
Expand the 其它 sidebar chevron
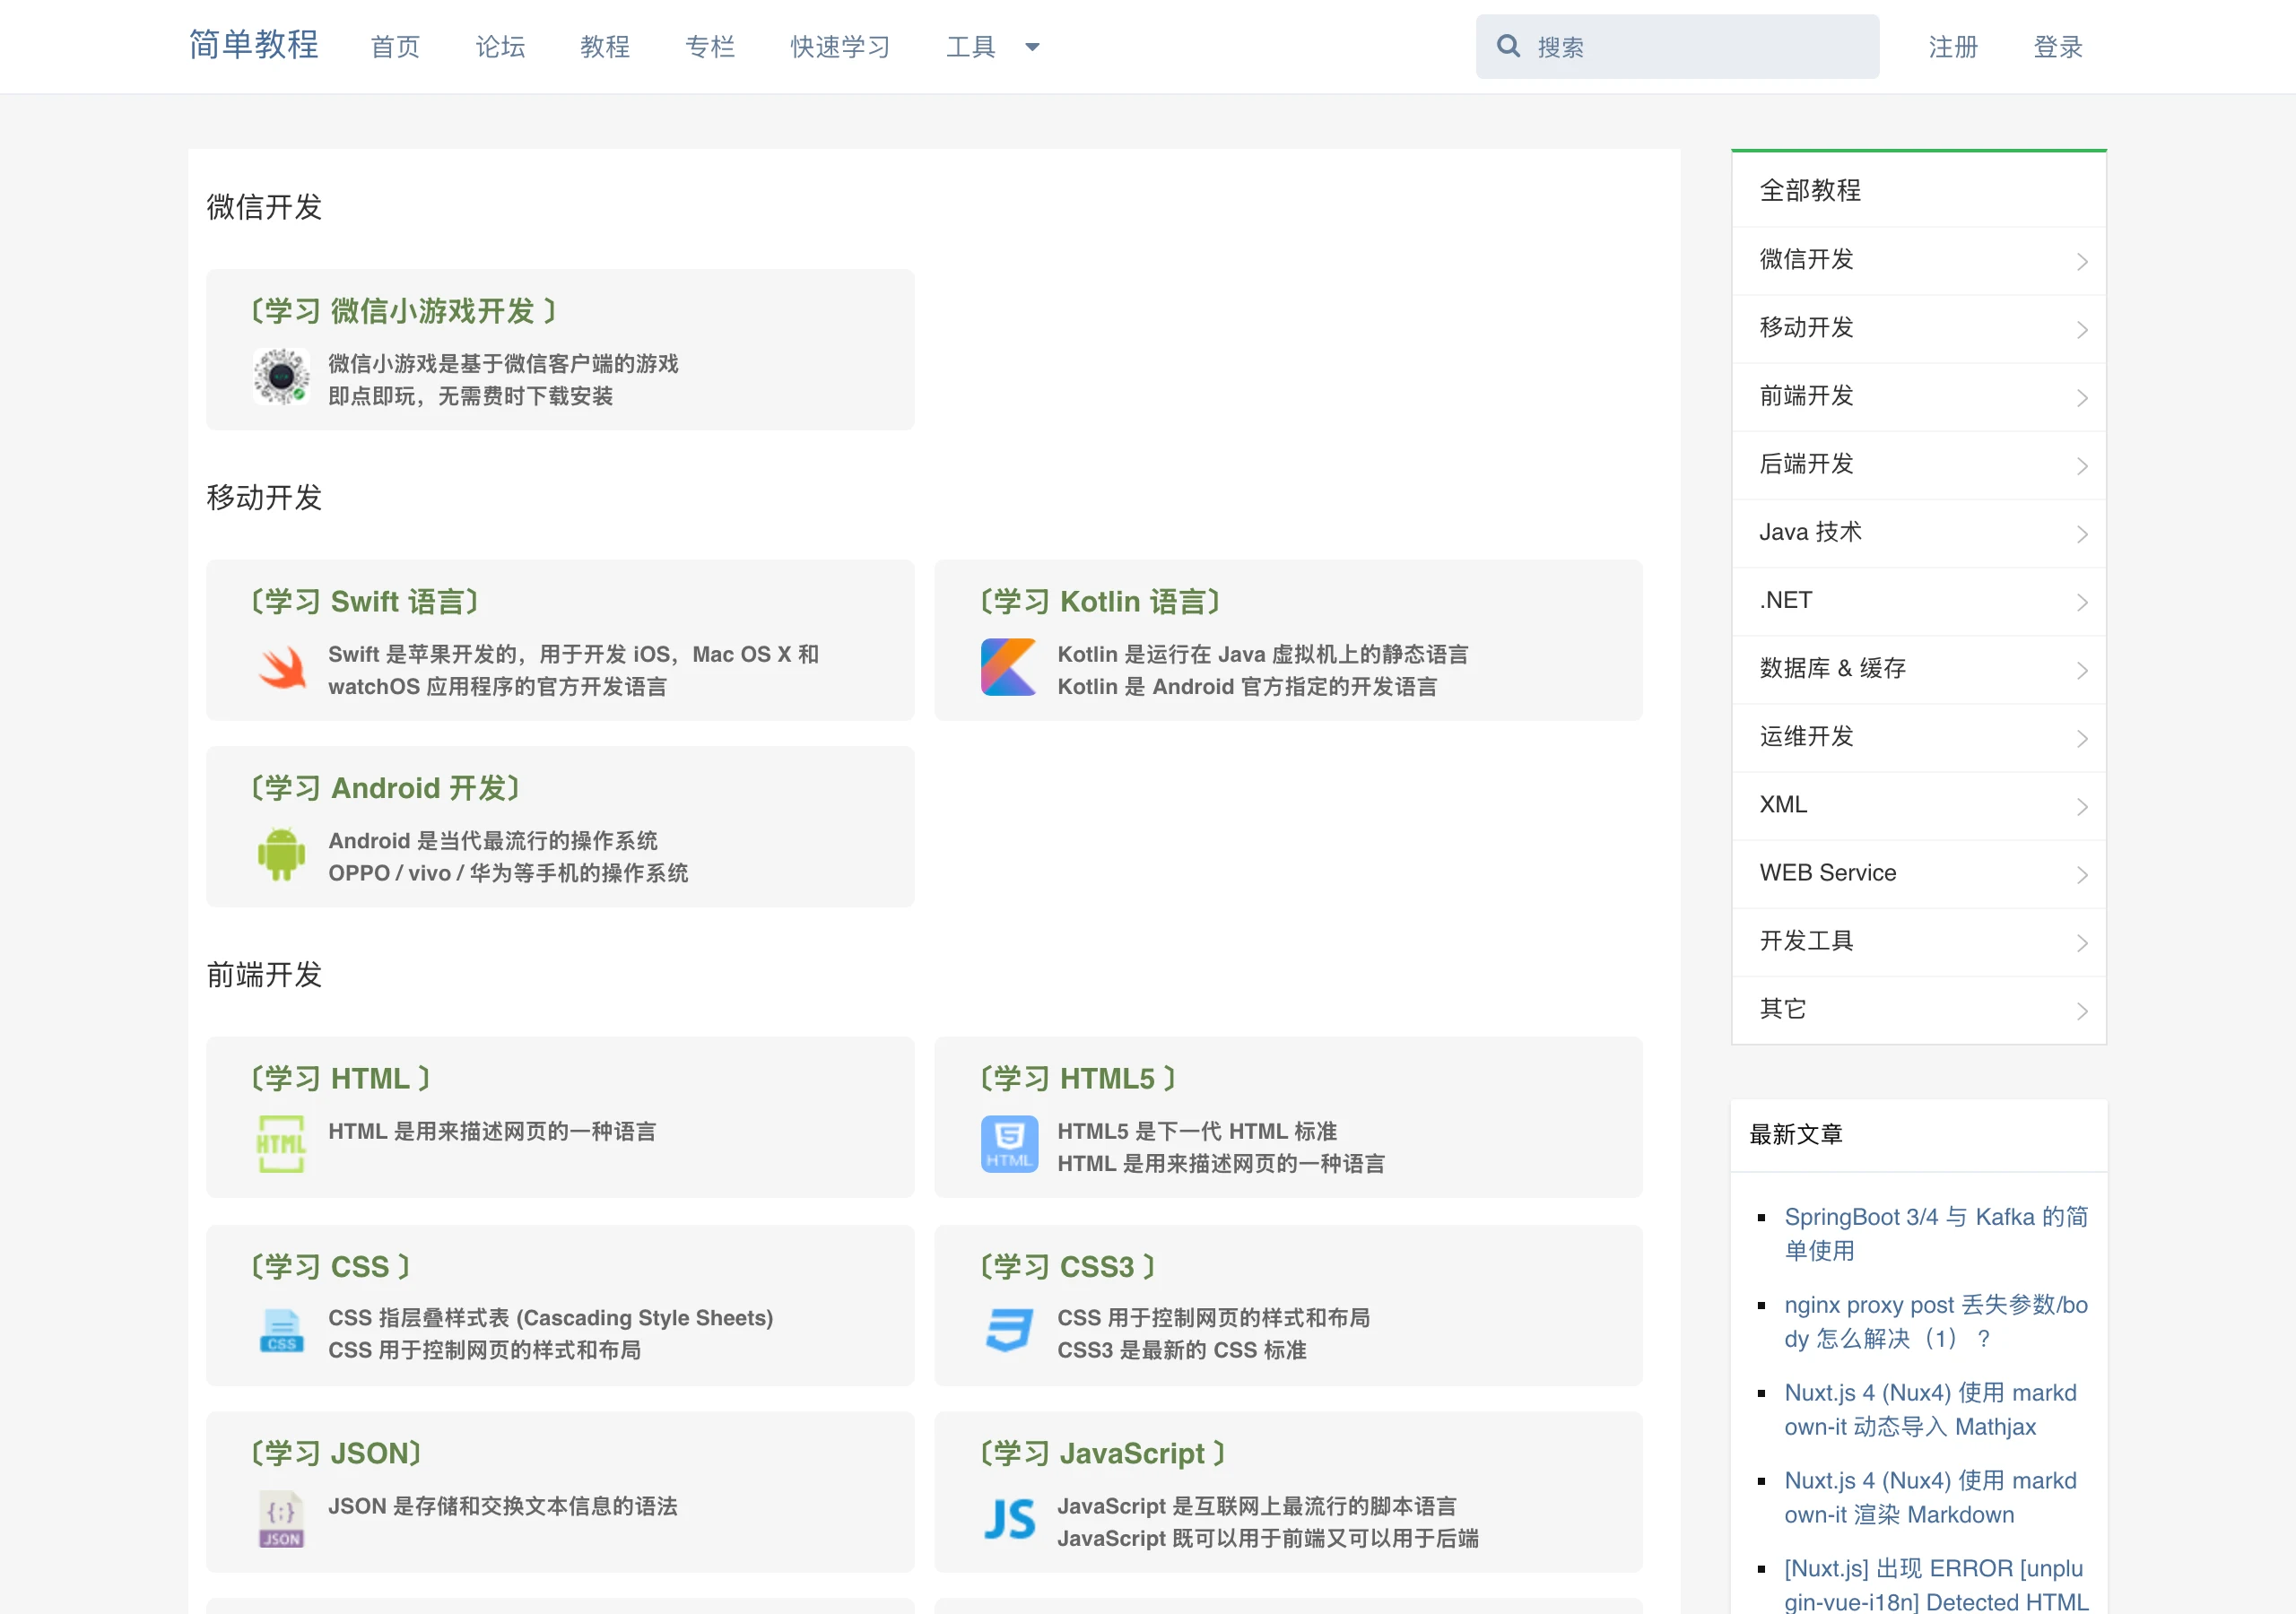(2082, 1011)
